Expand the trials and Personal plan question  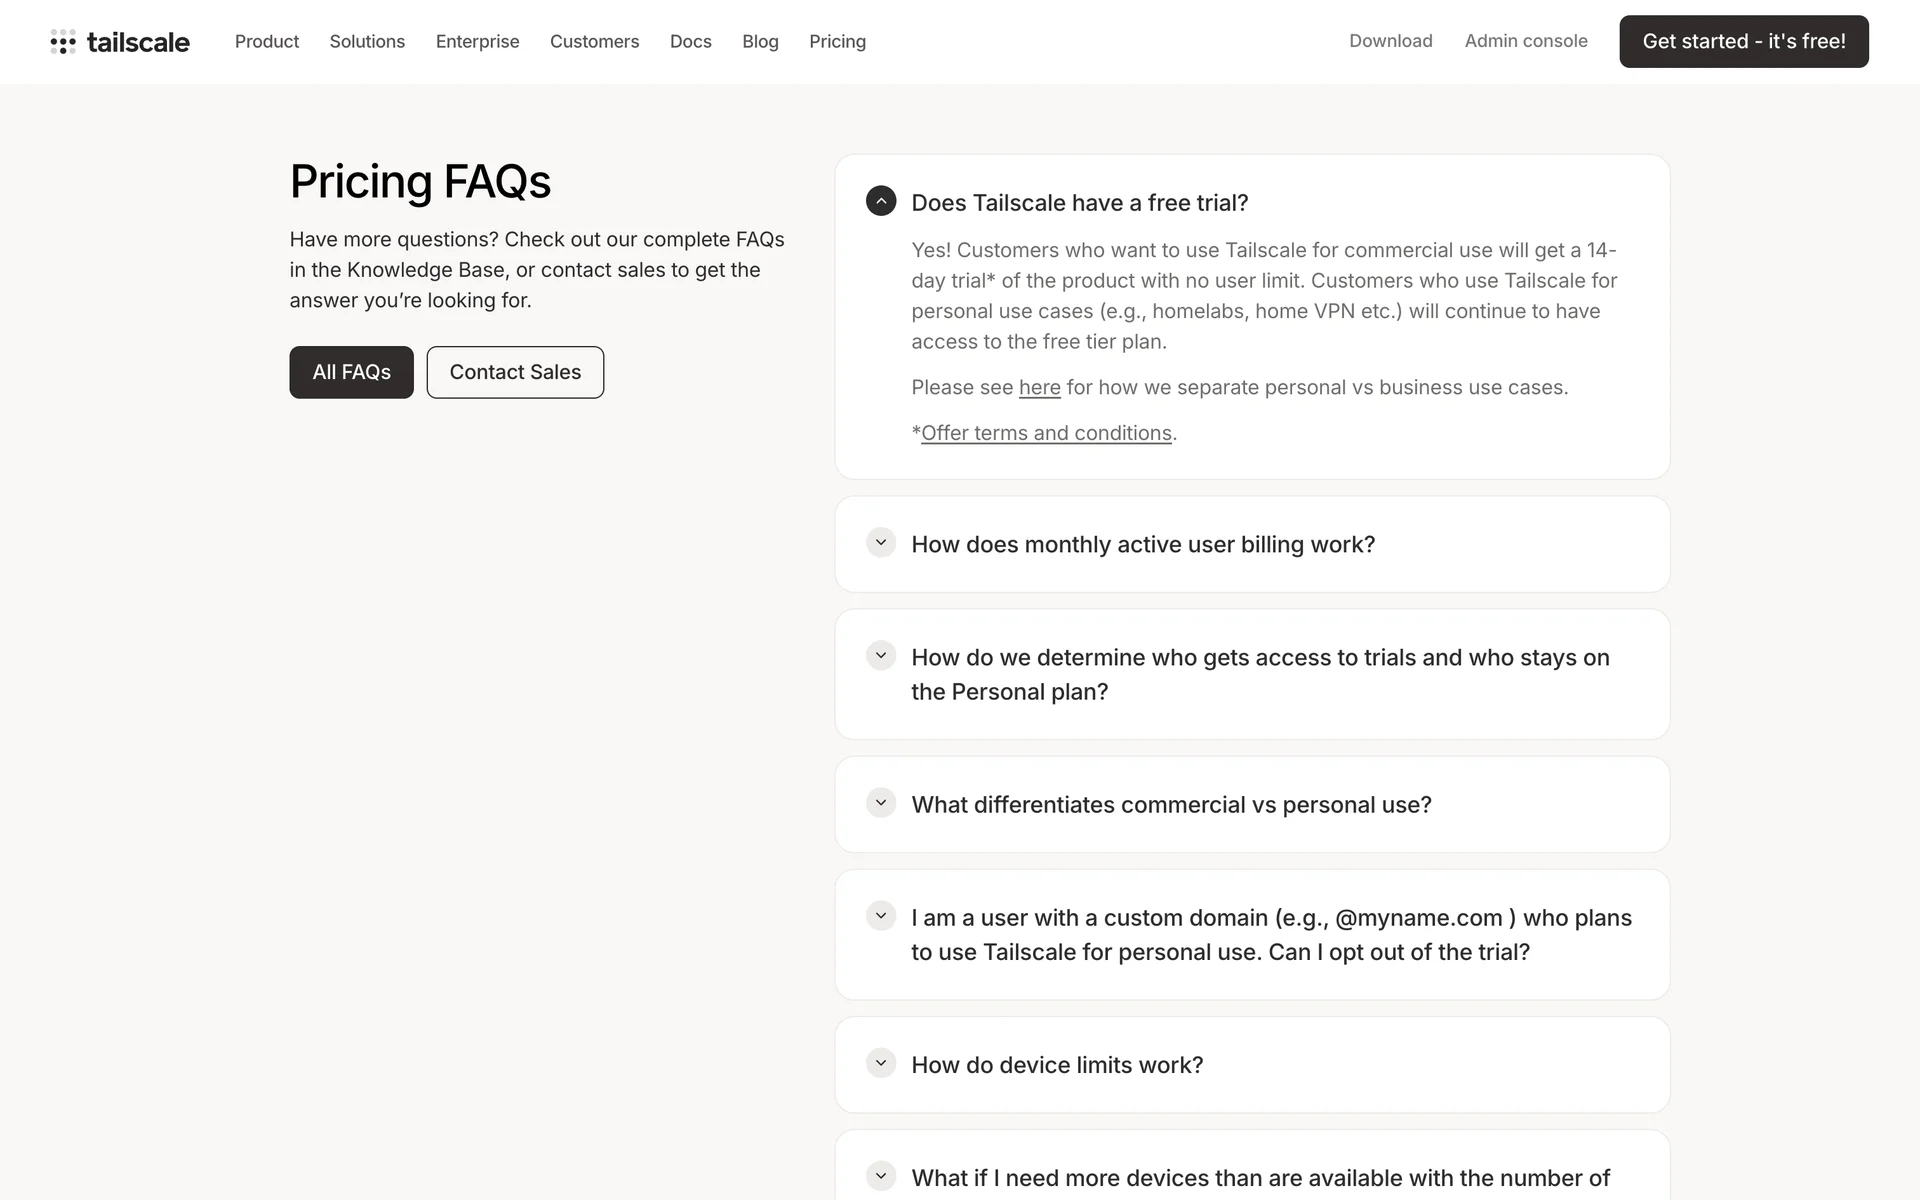(881, 656)
